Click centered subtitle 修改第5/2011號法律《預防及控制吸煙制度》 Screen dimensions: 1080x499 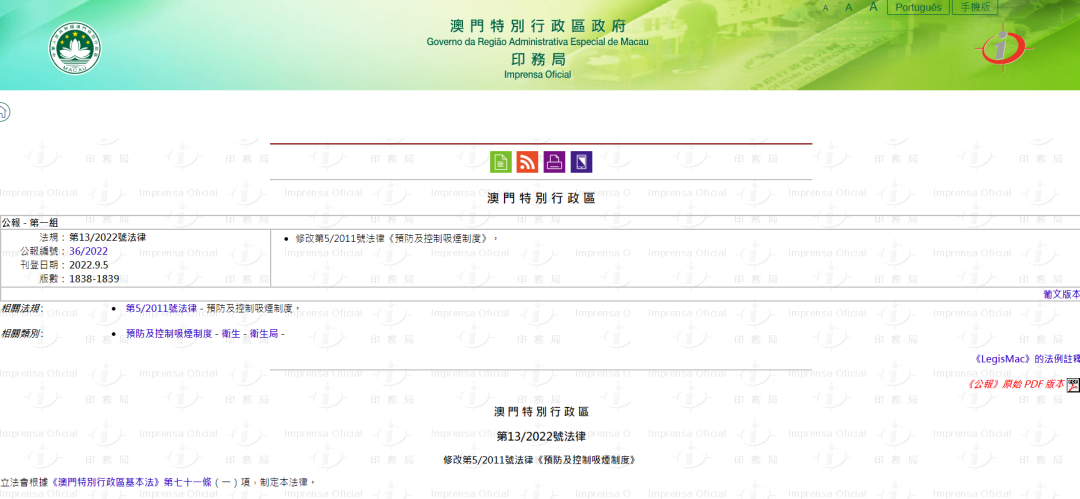539,460
